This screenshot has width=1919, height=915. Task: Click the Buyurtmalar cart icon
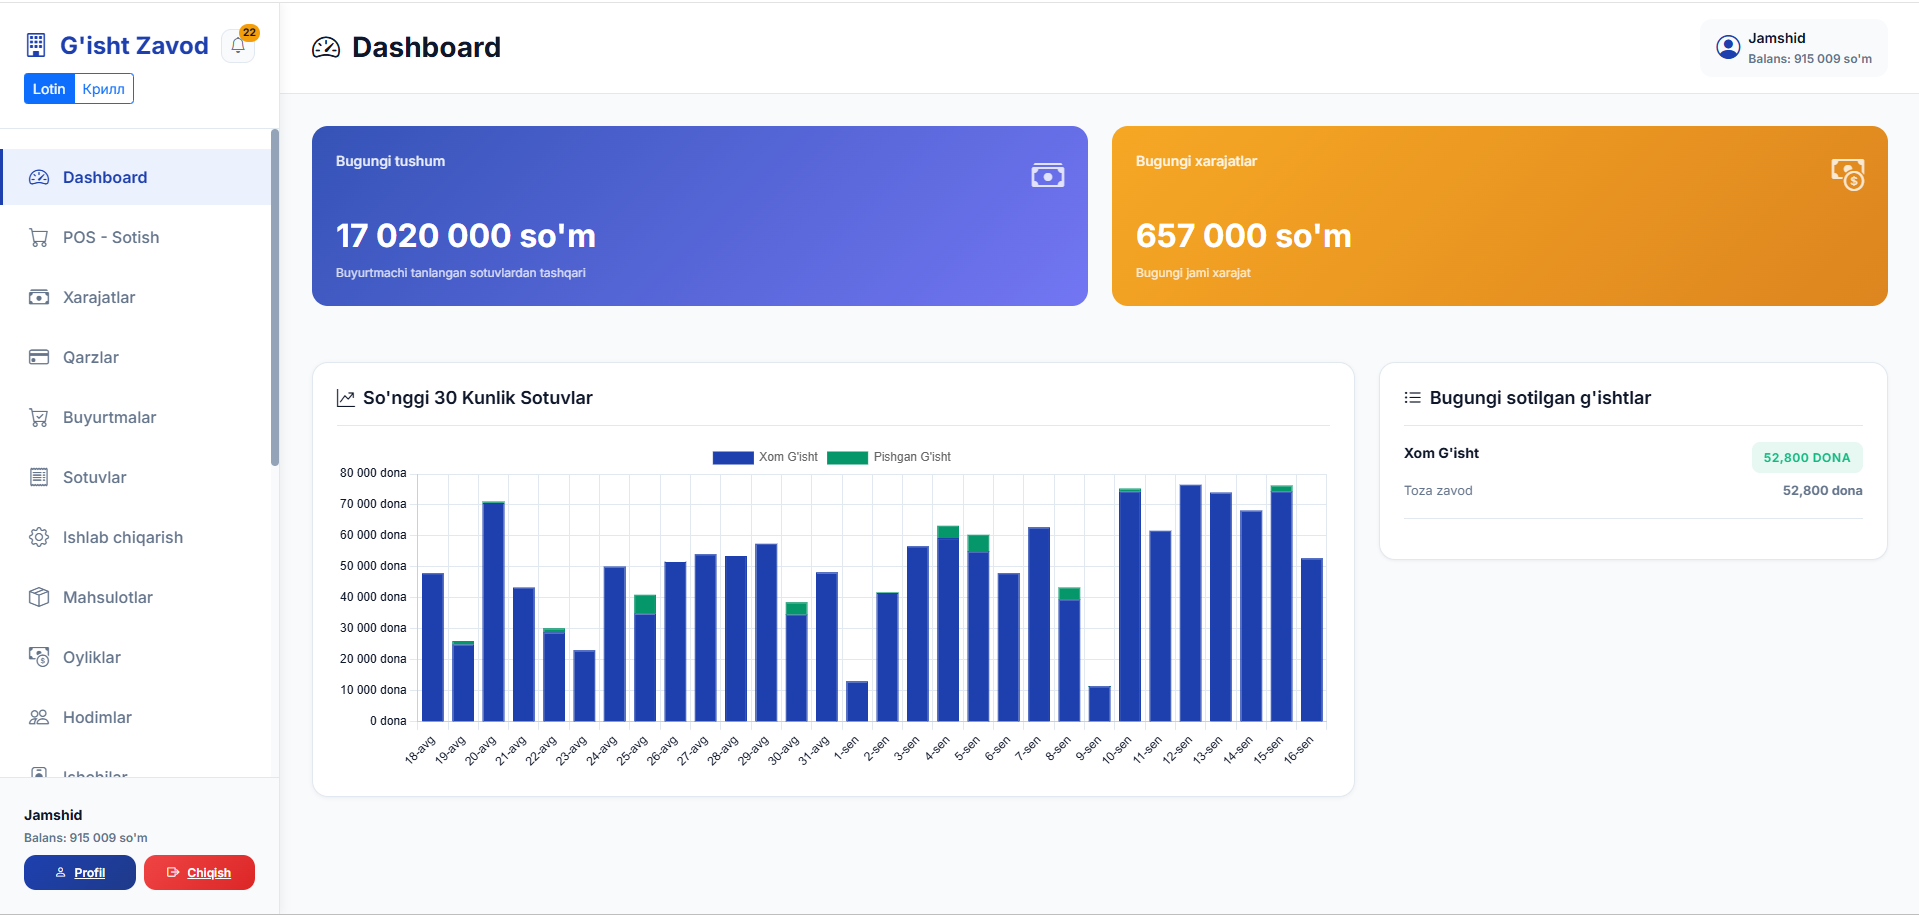[x=39, y=417]
